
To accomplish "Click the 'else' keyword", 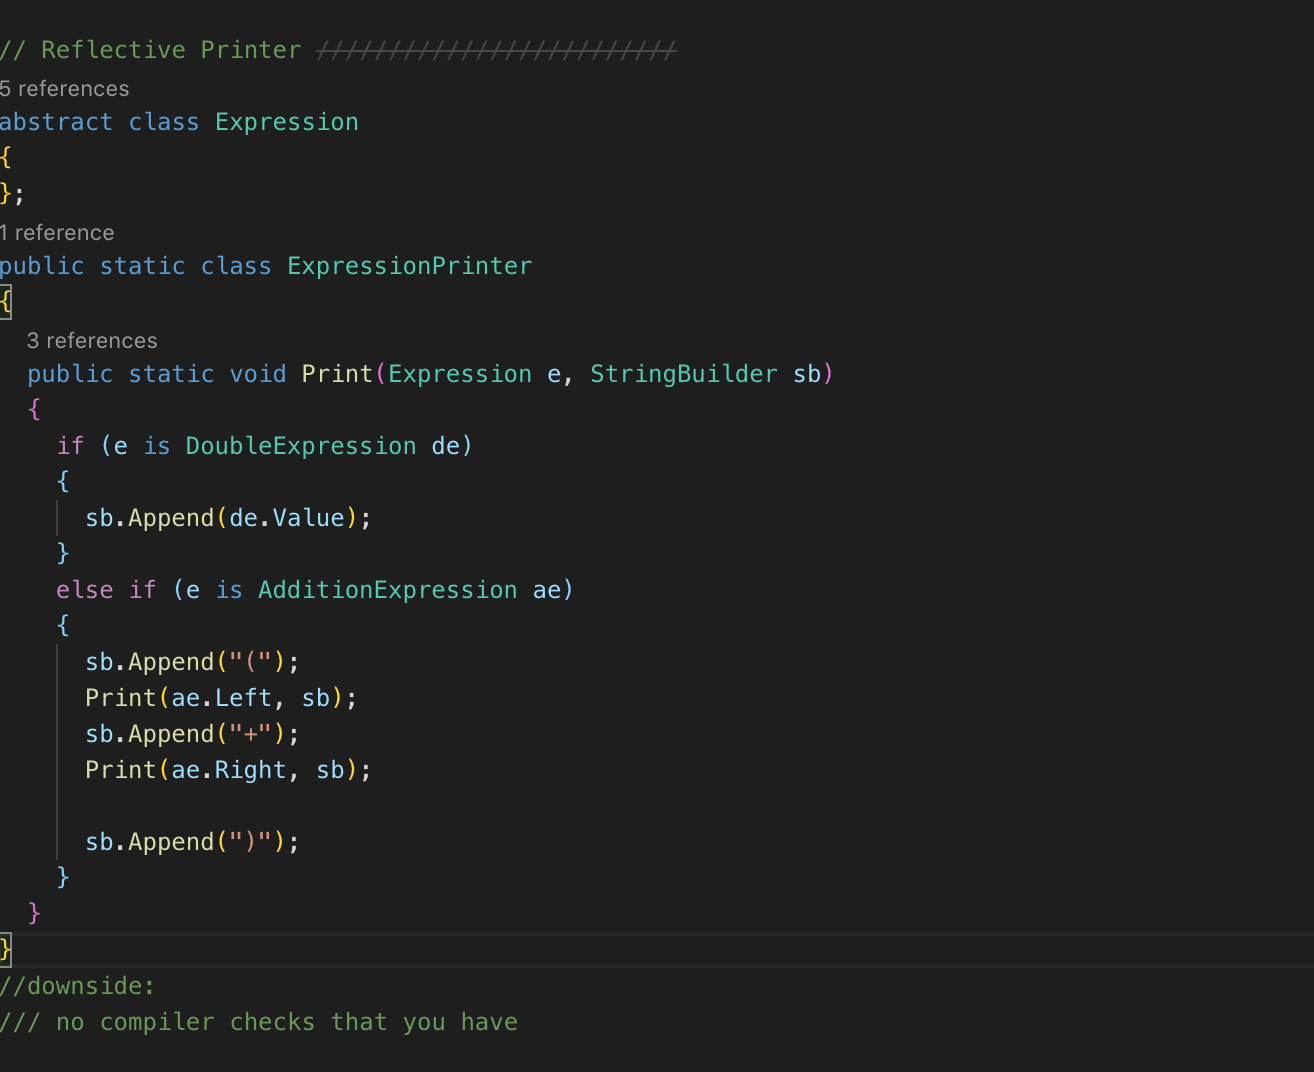I will point(85,590).
